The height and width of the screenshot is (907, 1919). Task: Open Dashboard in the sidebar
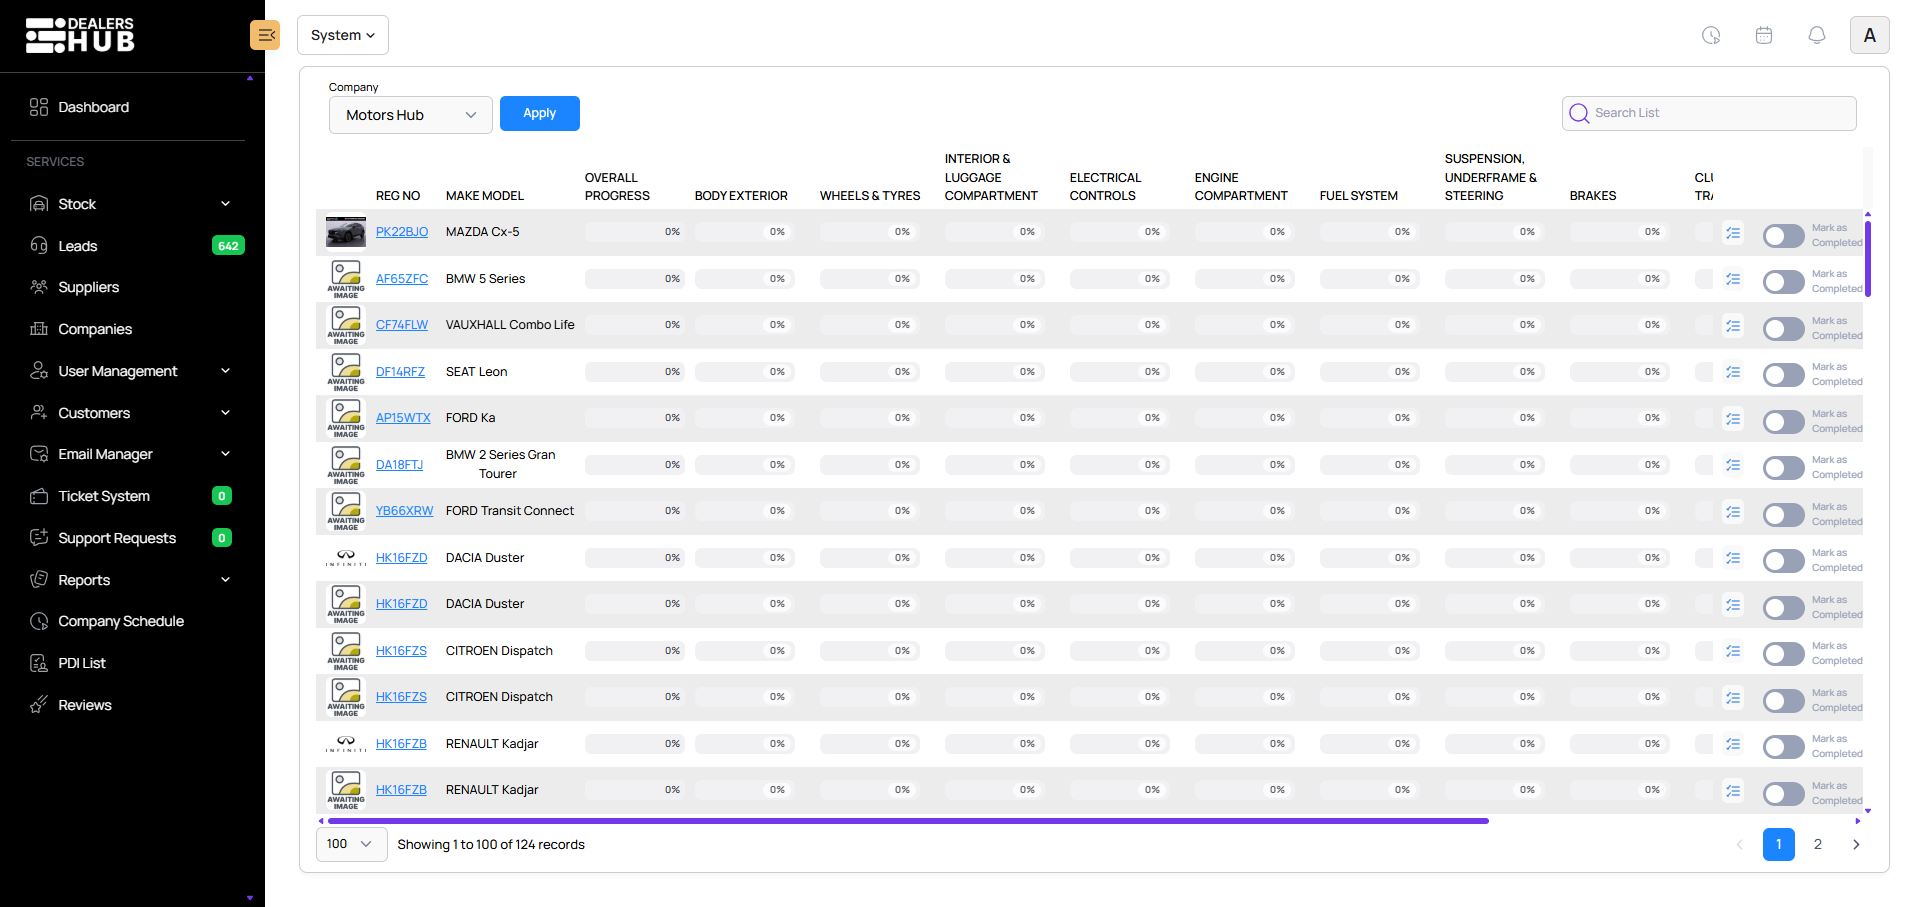coord(94,107)
